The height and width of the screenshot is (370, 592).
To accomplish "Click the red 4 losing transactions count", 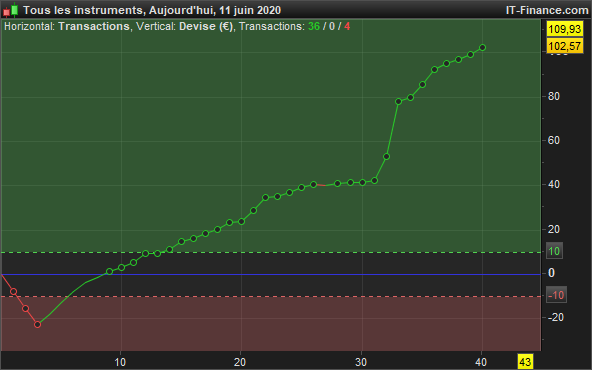I will (x=347, y=26).
